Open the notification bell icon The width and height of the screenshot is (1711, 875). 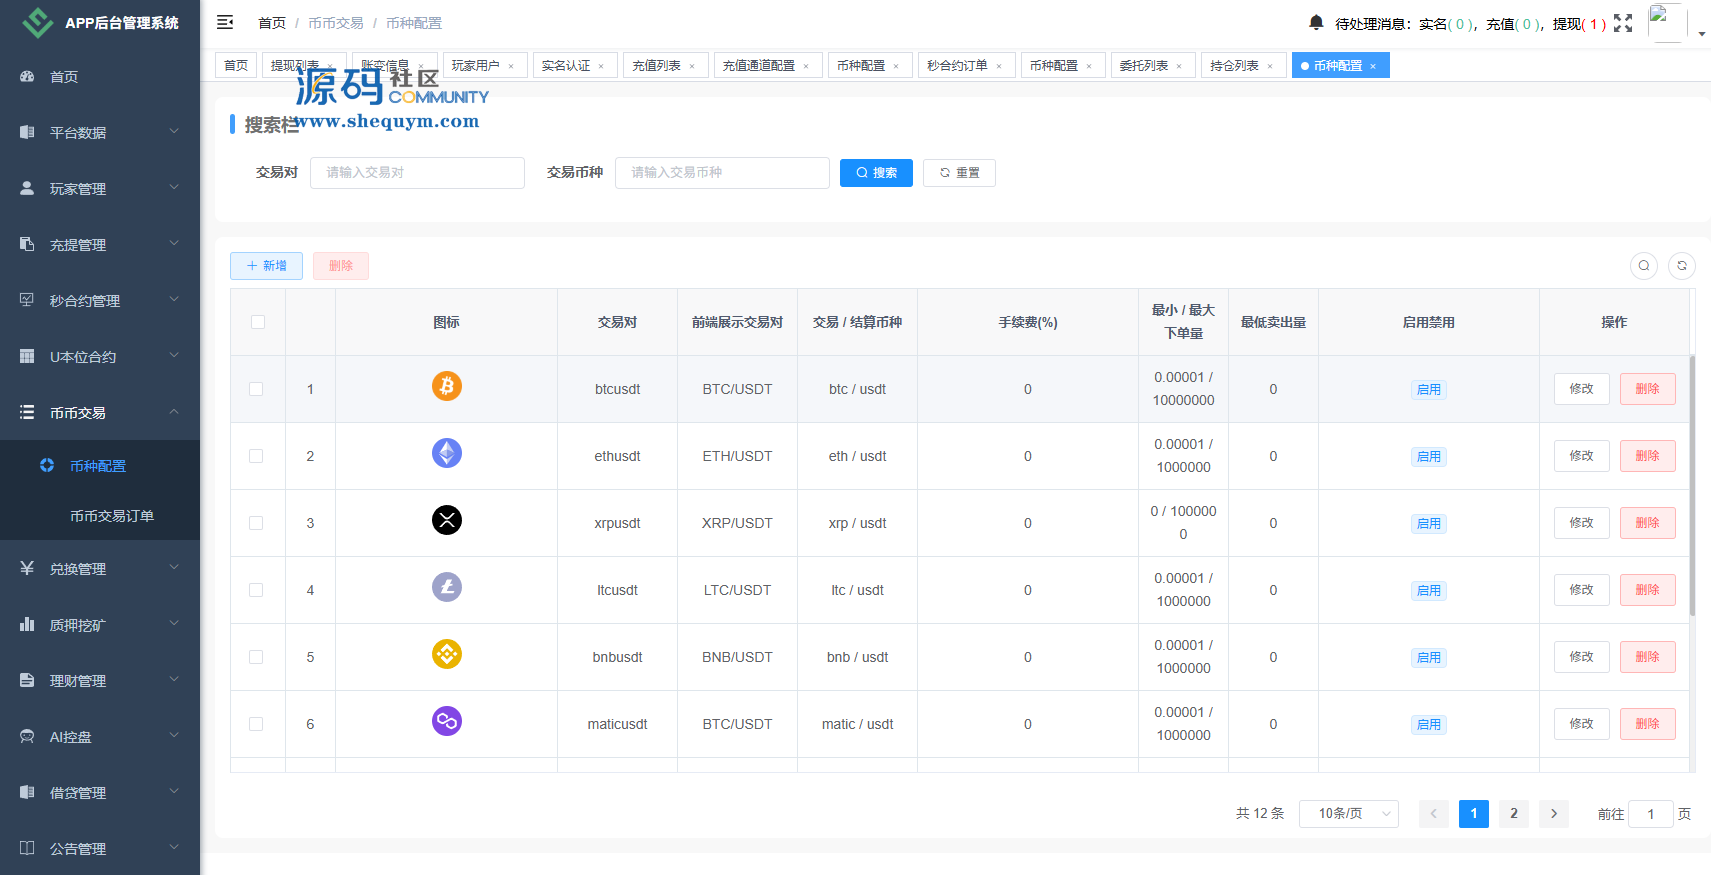tap(1316, 22)
